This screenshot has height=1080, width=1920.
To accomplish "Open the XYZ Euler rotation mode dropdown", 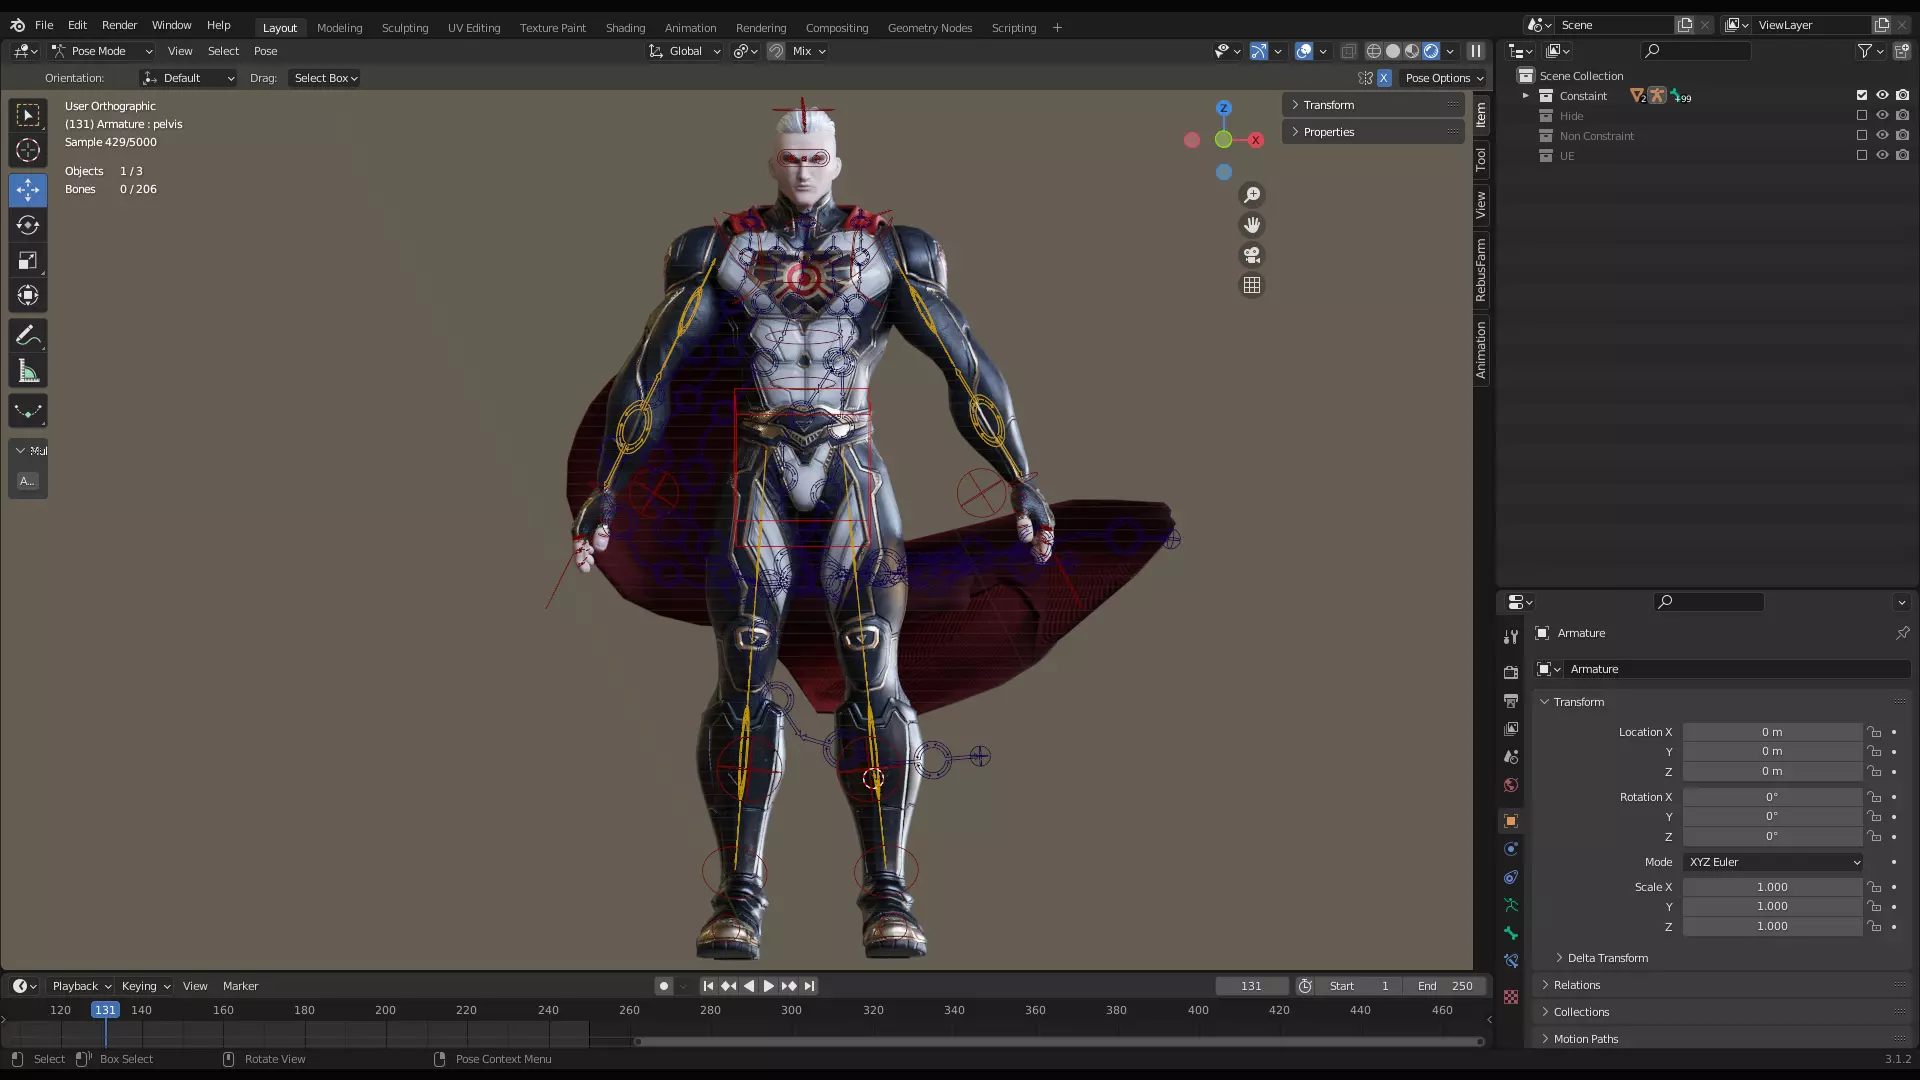I will pos(1772,862).
